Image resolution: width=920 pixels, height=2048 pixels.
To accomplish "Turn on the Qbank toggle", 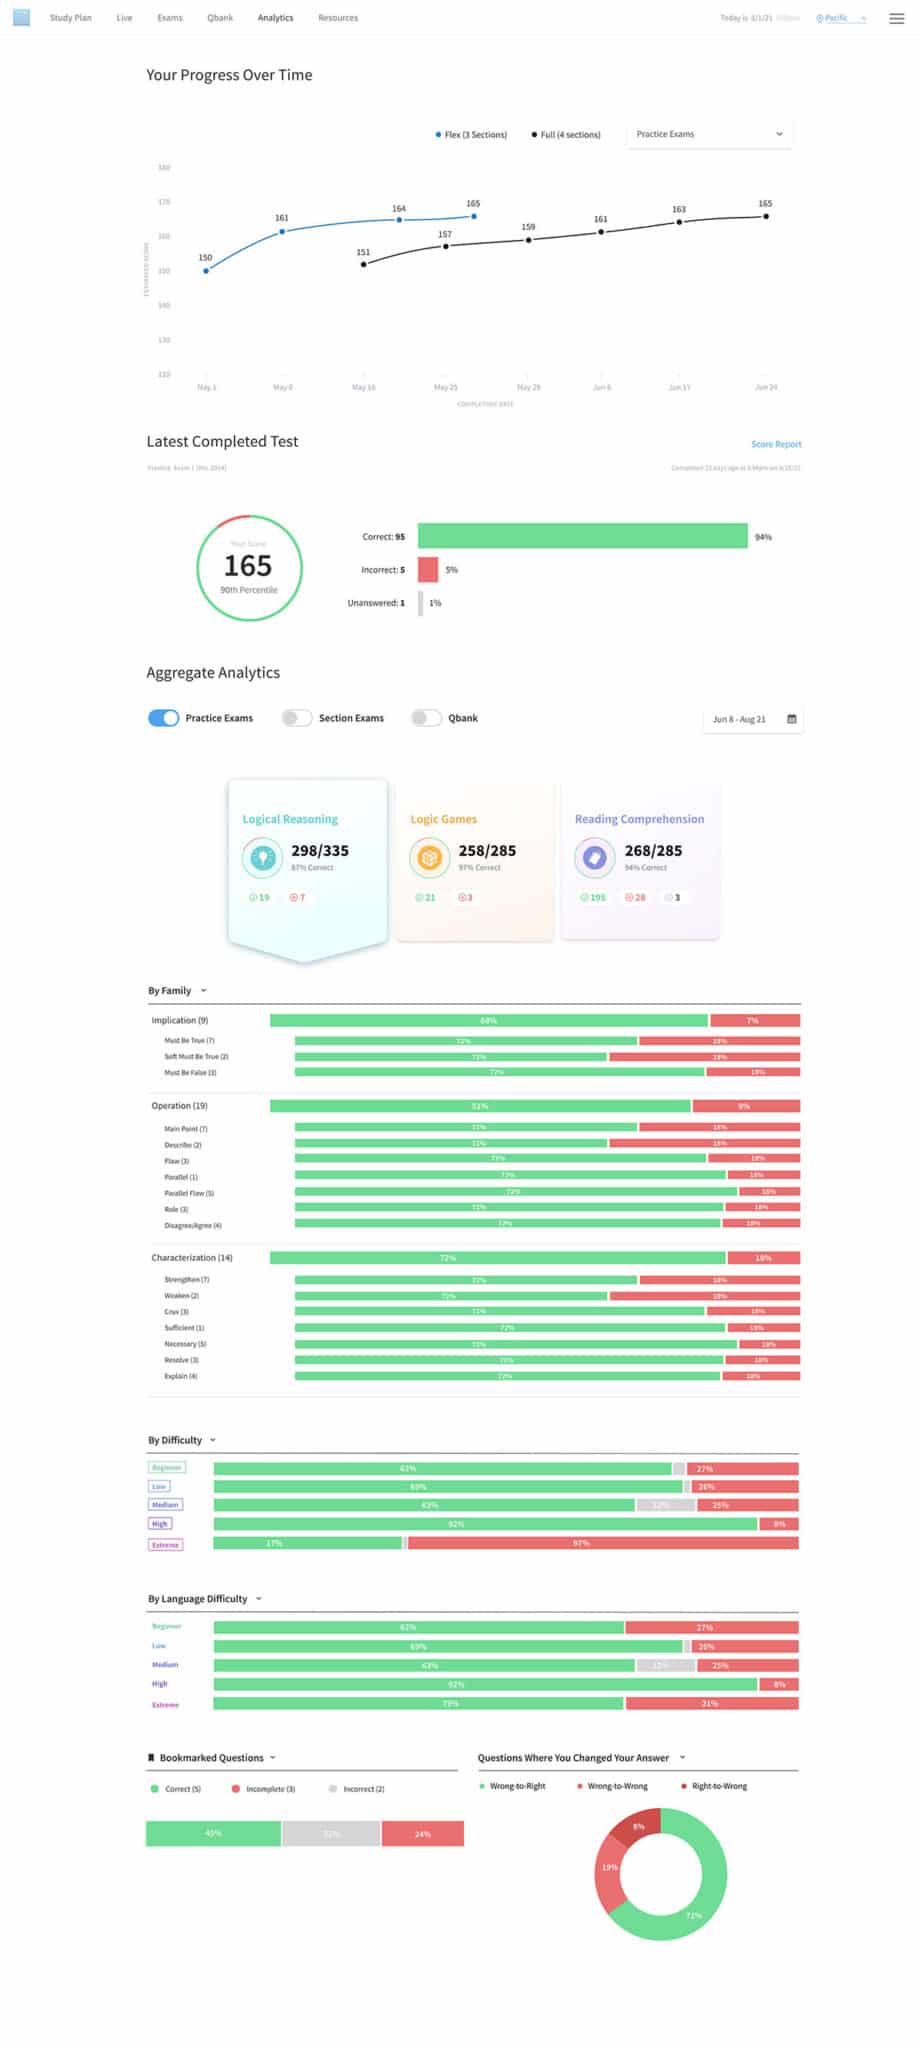I will tap(426, 718).
